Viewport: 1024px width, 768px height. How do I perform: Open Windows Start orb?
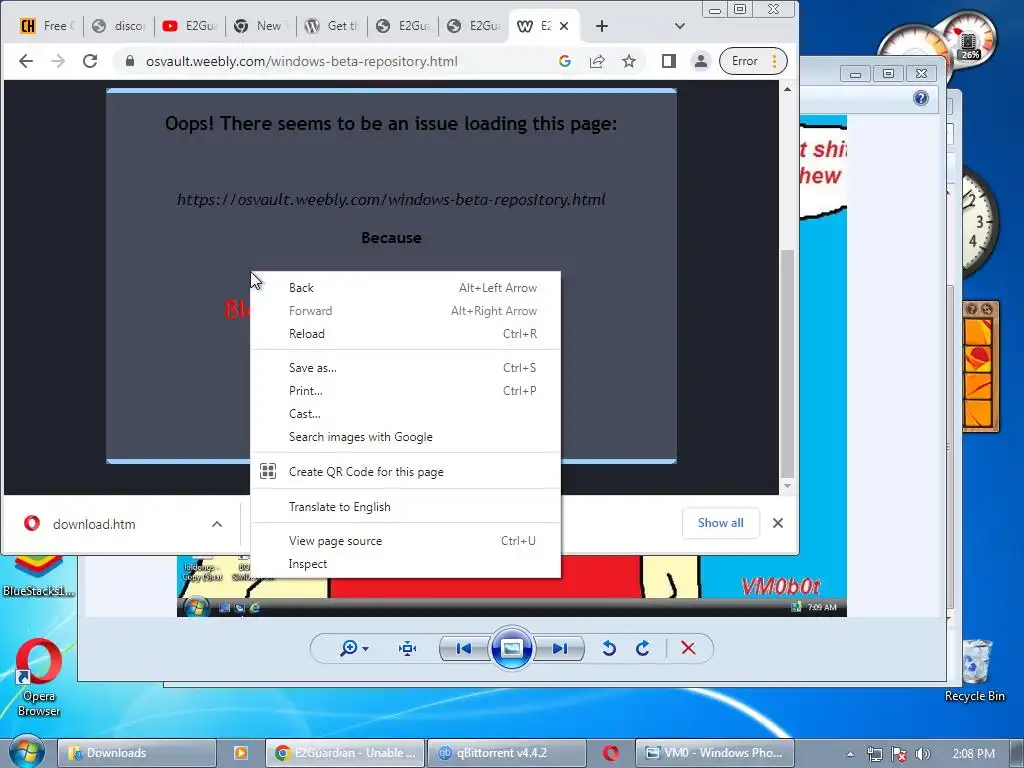[26, 752]
